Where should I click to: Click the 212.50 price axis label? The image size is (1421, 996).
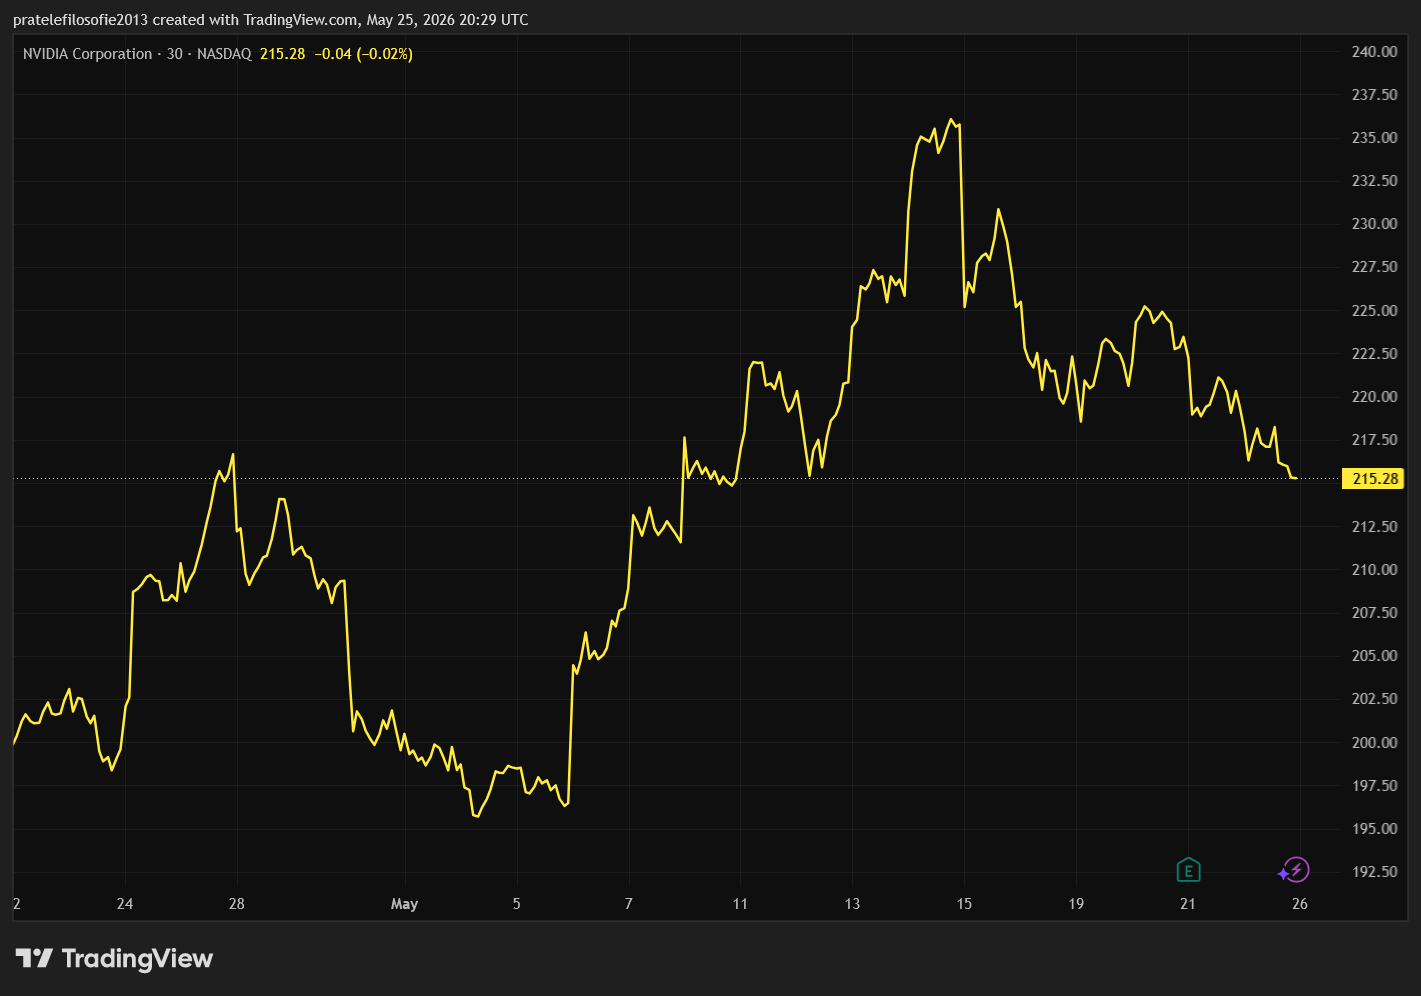[x=1375, y=527]
